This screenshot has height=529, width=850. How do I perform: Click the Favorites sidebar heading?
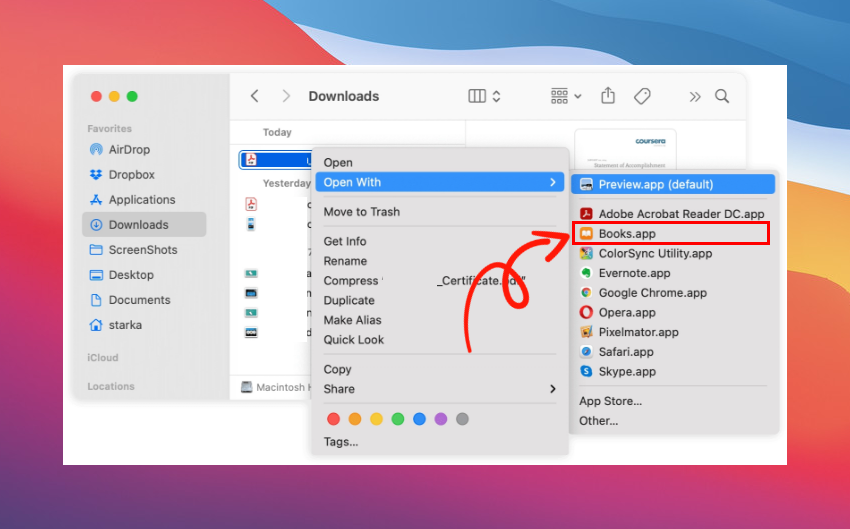[x=110, y=128]
